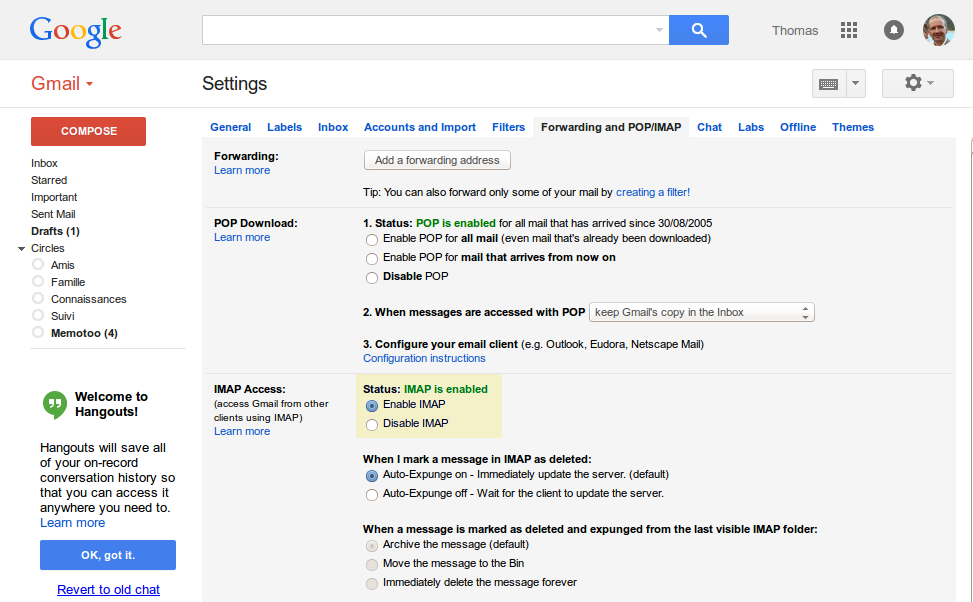Open the Gmail product dropdown
This screenshot has width=973, height=602.
pyautogui.click(x=62, y=83)
